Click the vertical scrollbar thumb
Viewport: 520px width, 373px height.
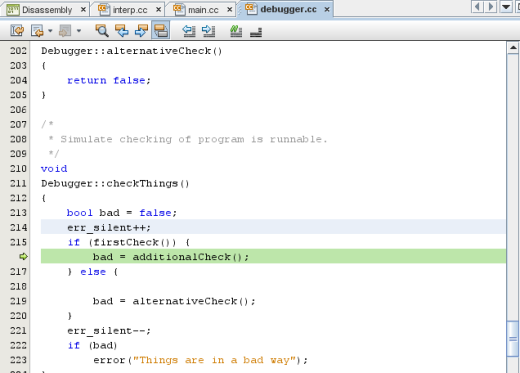pos(513,339)
